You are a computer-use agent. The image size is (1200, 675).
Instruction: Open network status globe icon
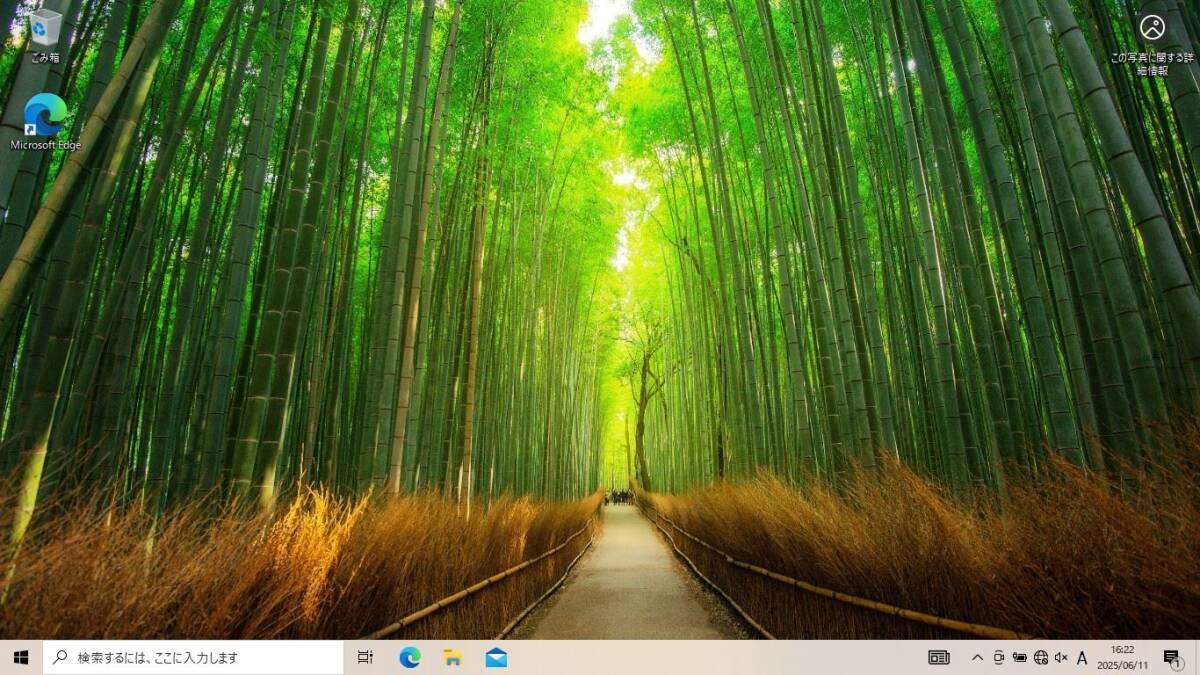tap(1040, 657)
